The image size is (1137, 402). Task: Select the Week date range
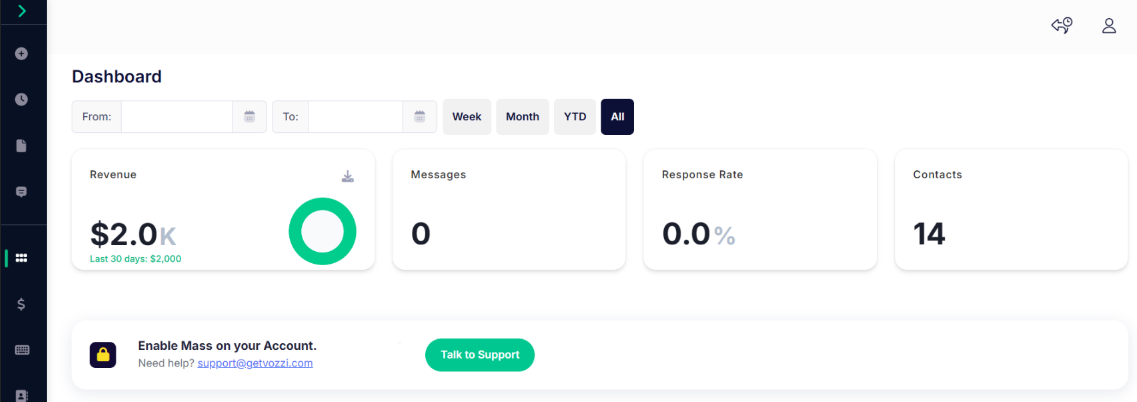pyautogui.click(x=467, y=117)
